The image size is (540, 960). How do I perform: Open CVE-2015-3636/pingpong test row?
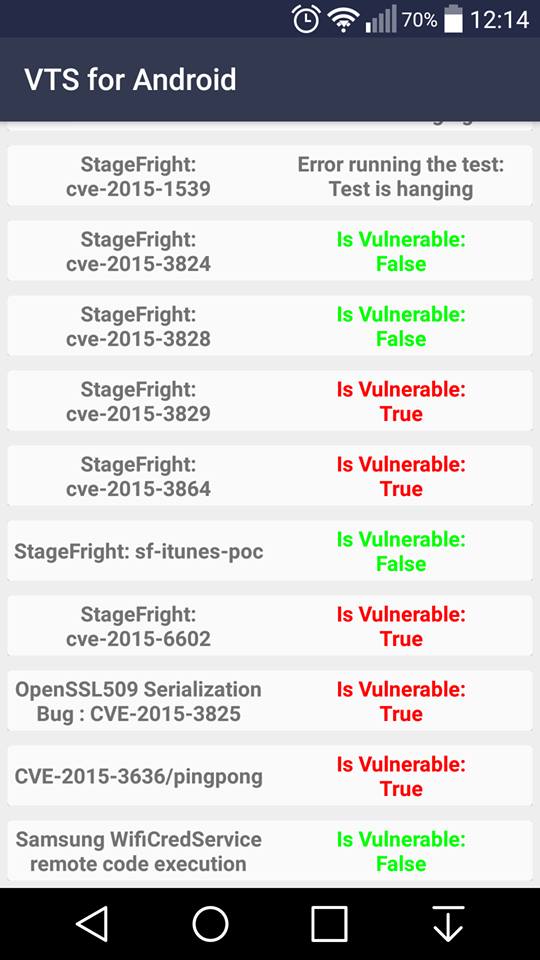[x=270, y=776]
